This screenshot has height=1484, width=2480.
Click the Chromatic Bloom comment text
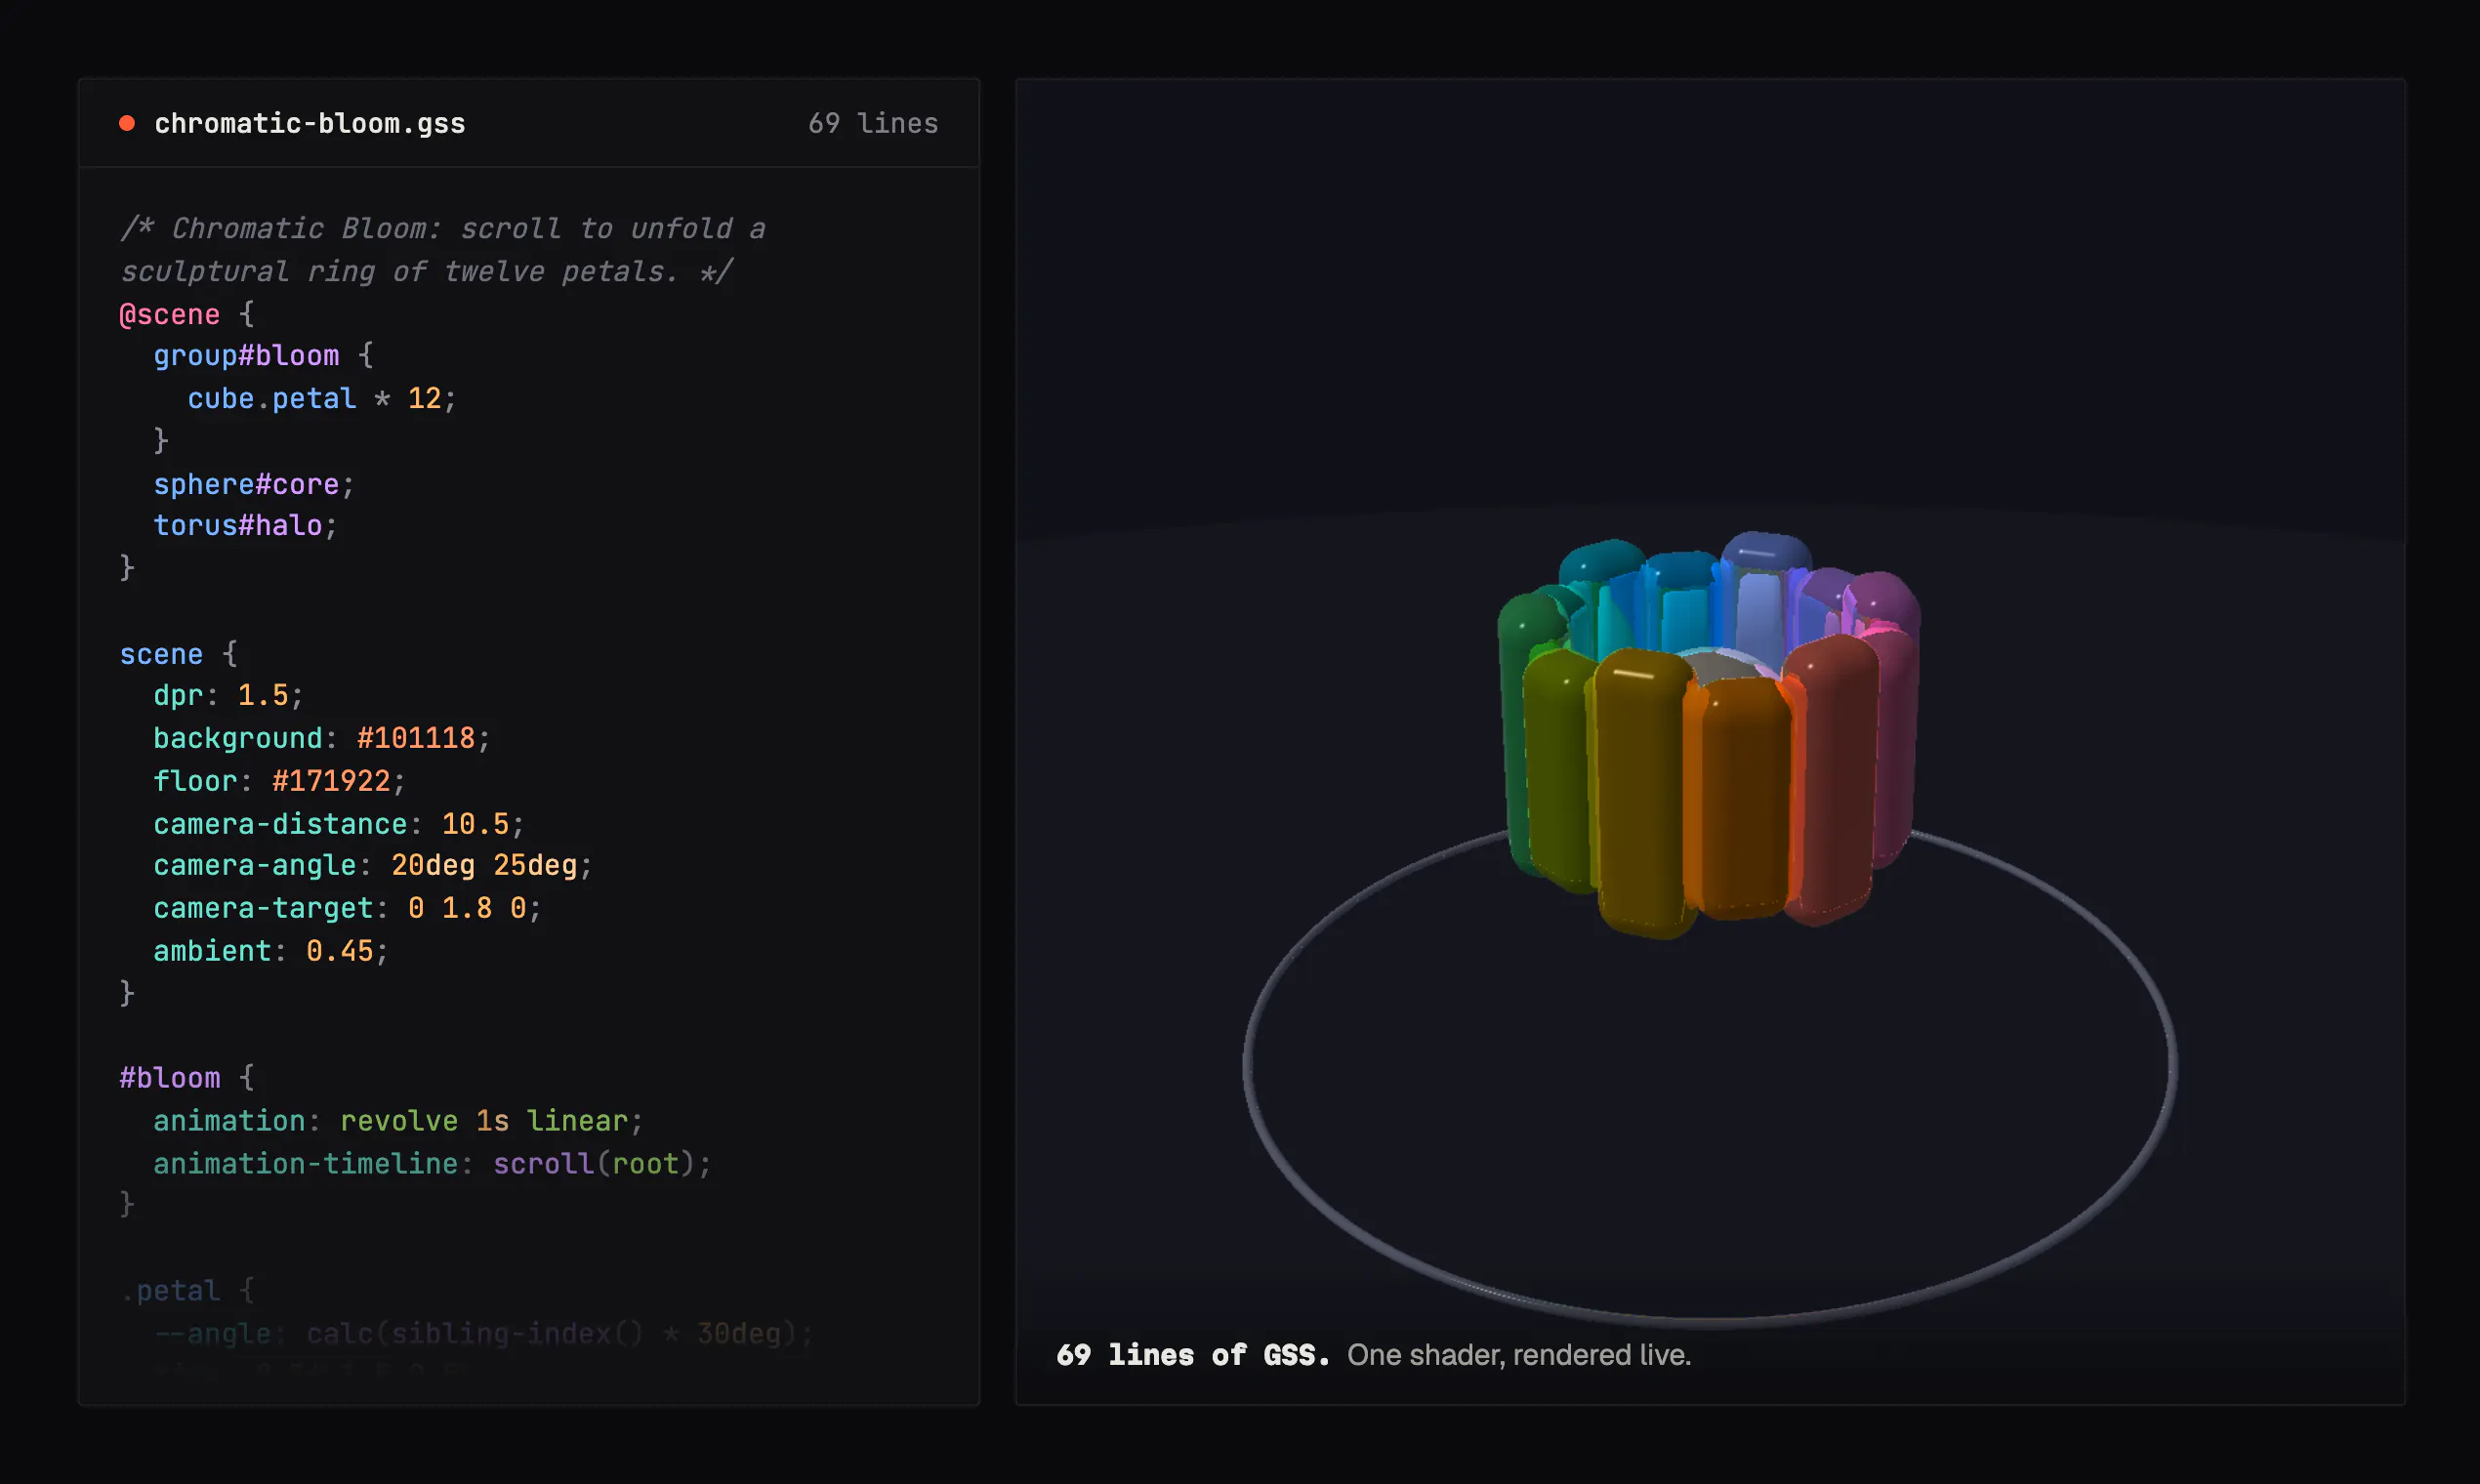[443, 250]
